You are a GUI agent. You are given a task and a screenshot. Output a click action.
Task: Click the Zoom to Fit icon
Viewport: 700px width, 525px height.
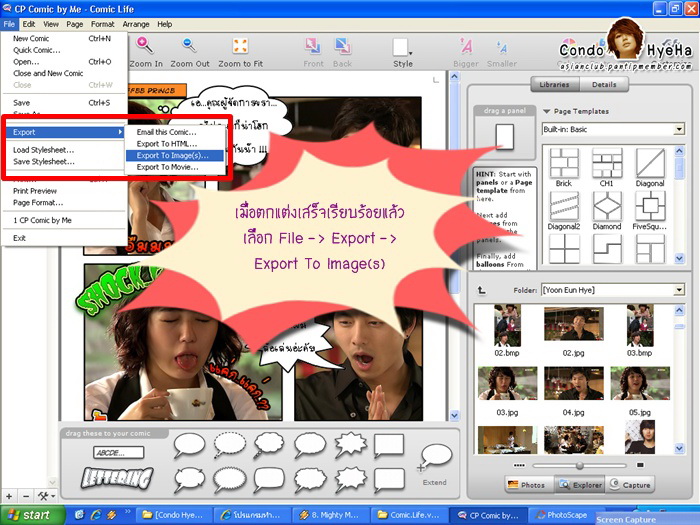click(x=240, y=46)
